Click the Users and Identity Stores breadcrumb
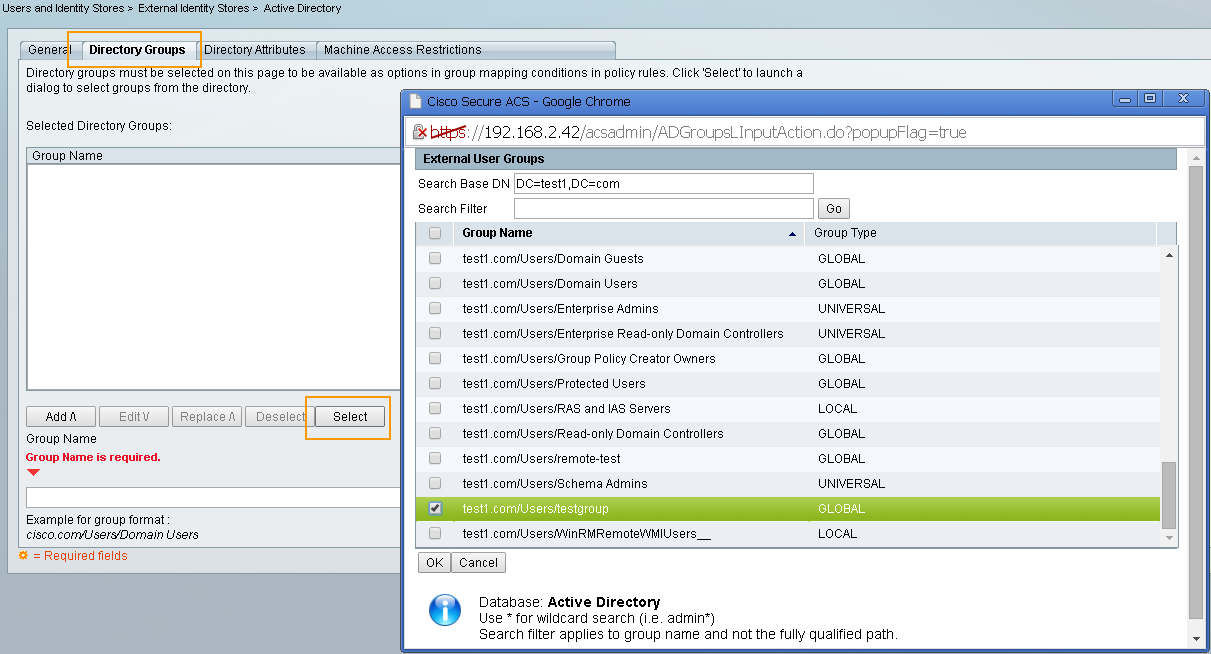Screen dimensions: 1211x654 pos(63,8)
